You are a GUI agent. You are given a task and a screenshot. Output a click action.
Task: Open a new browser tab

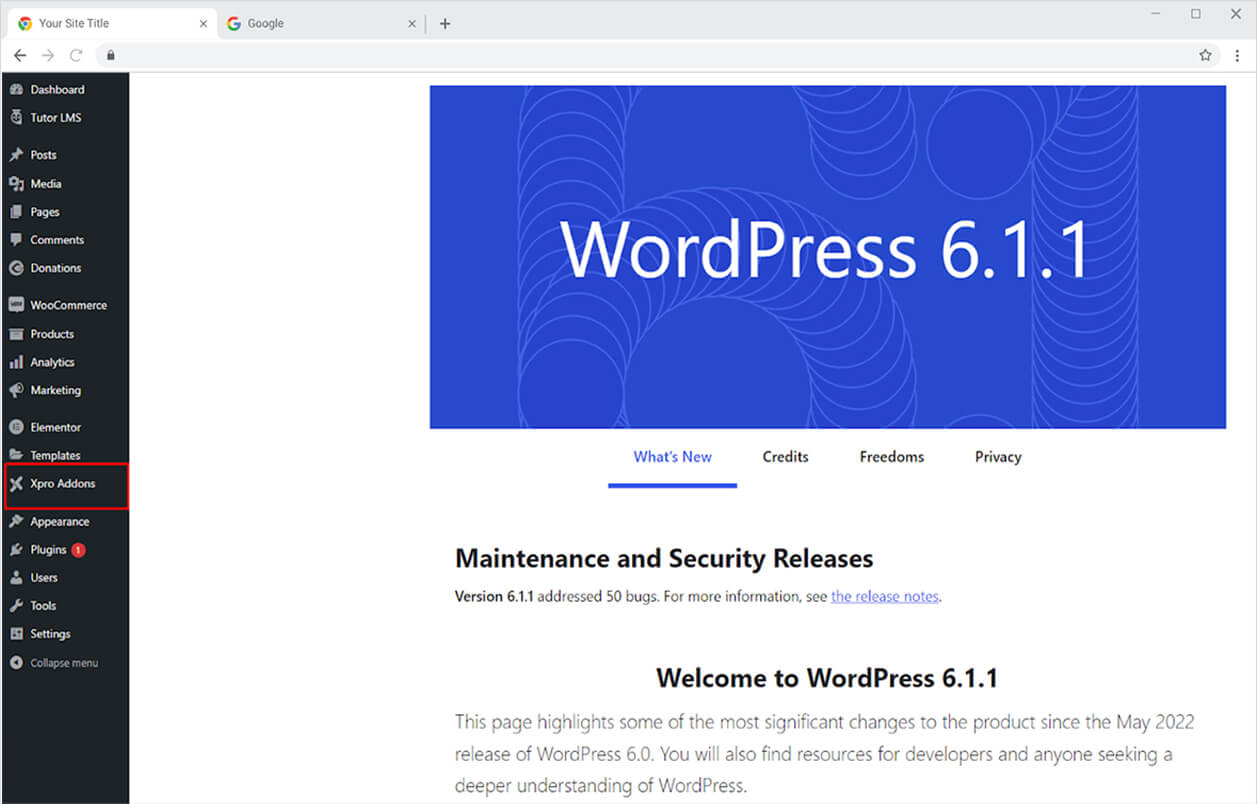(x=445, y=24)
